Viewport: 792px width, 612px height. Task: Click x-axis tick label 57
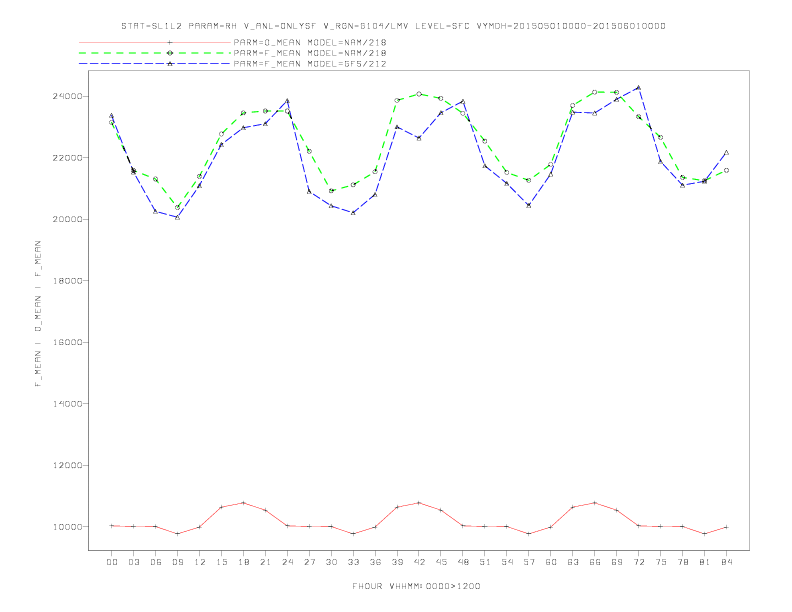pyautogui.click(x=529, y=562)
